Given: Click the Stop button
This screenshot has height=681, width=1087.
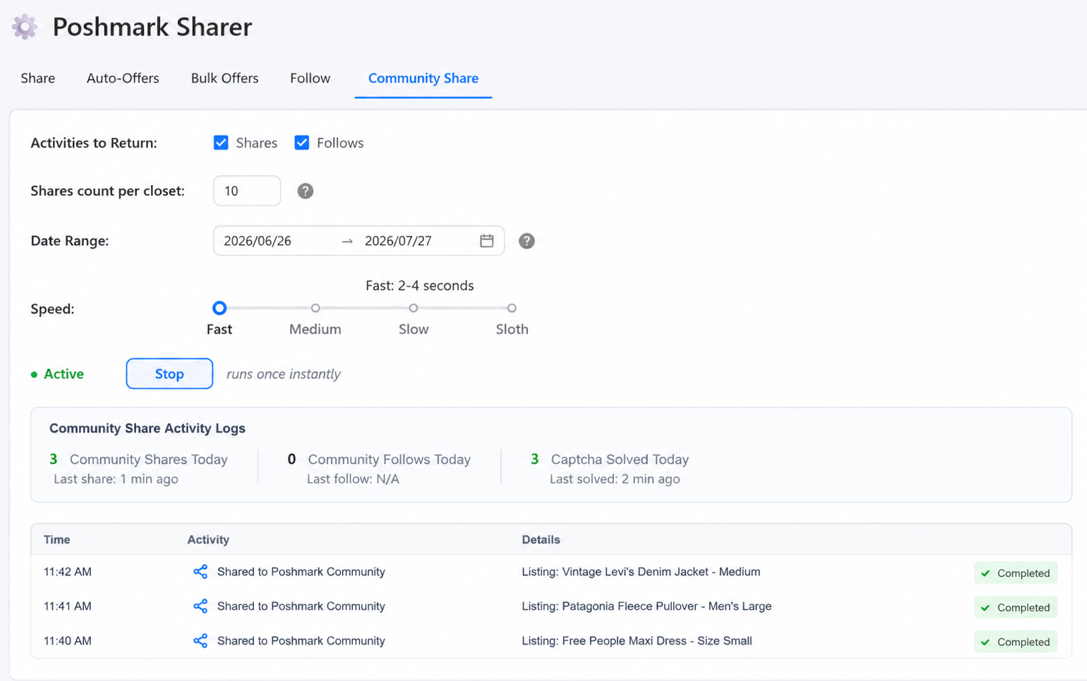Looking at the screenshot, I should coord(169,374).
